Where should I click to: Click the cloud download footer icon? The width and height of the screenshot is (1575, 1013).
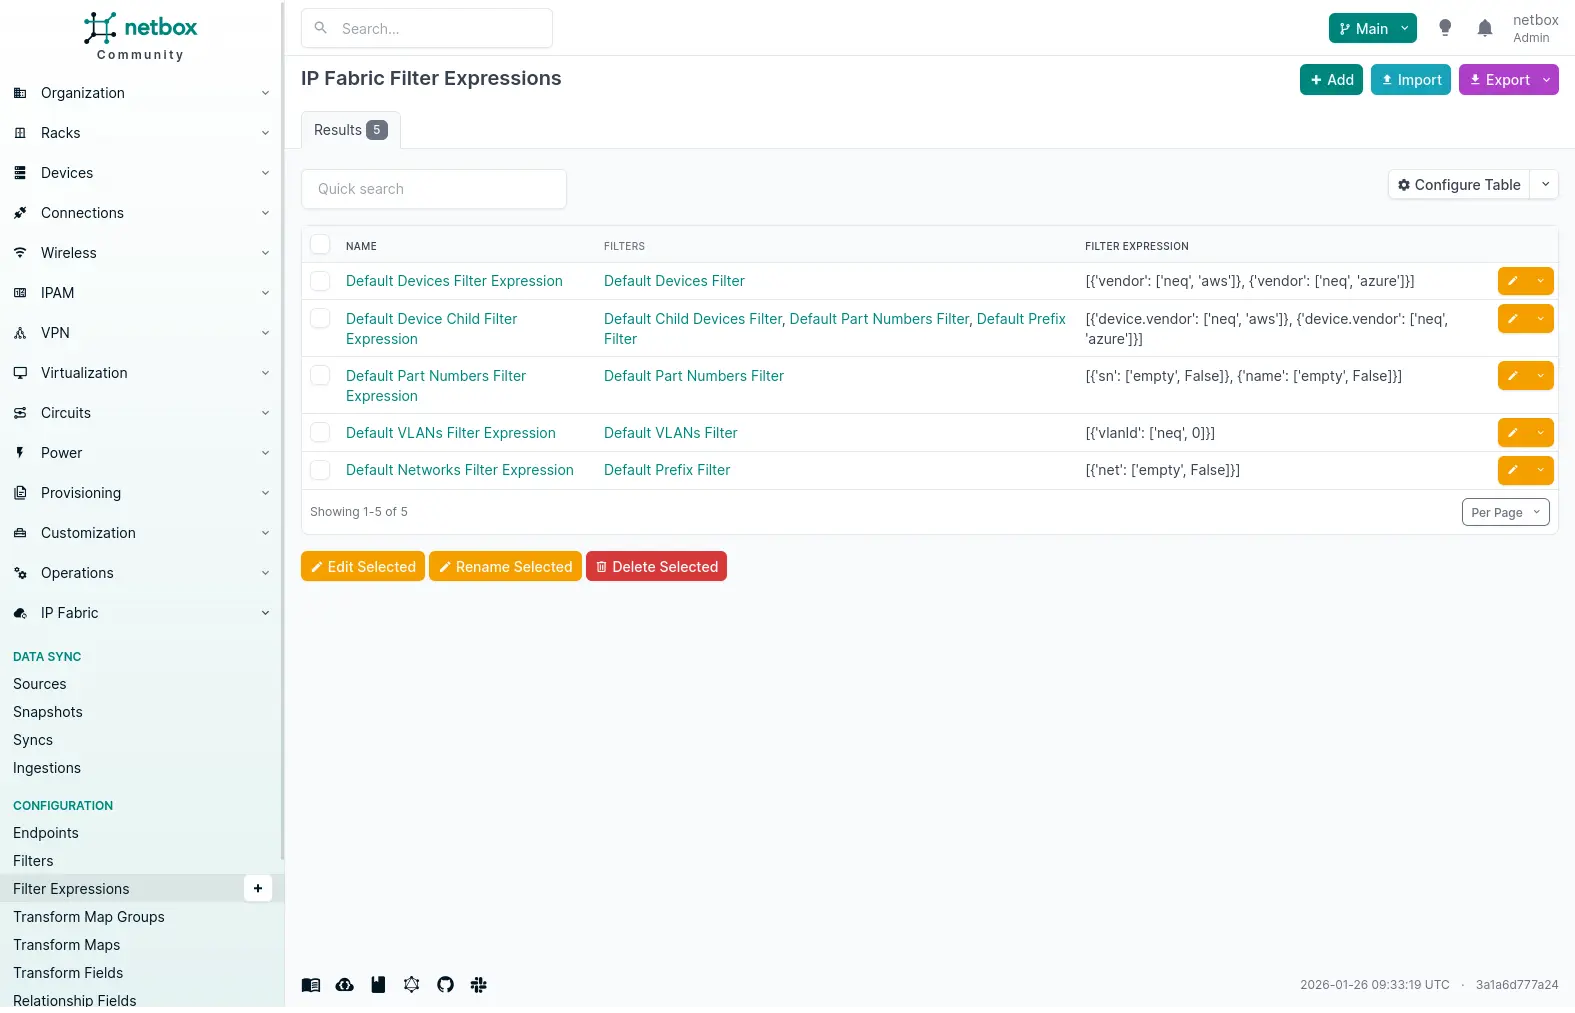tap(344, 985)
